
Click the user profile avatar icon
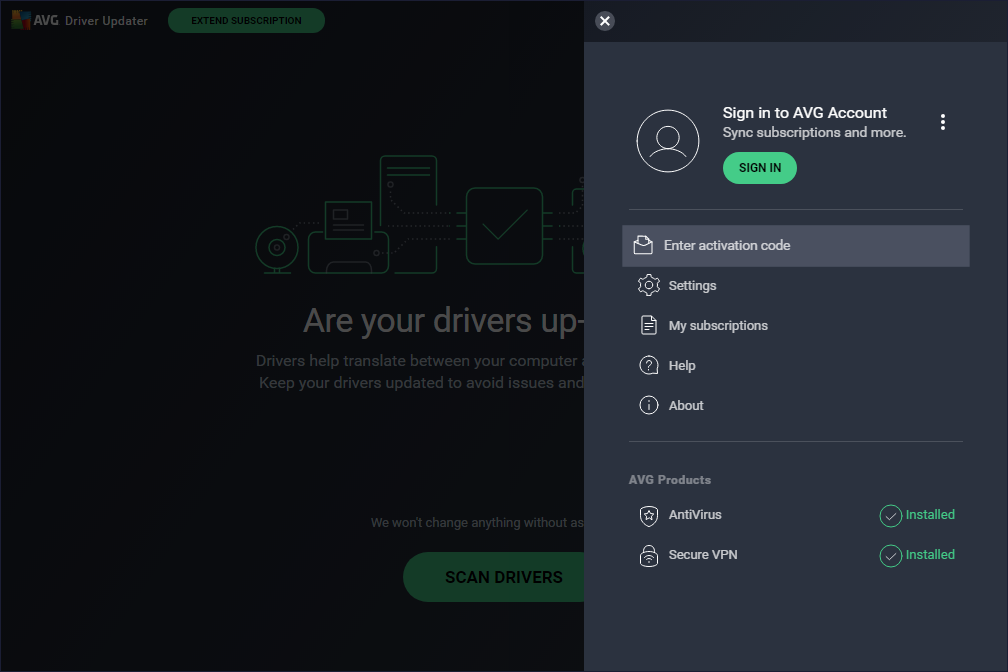click(667, 141)
